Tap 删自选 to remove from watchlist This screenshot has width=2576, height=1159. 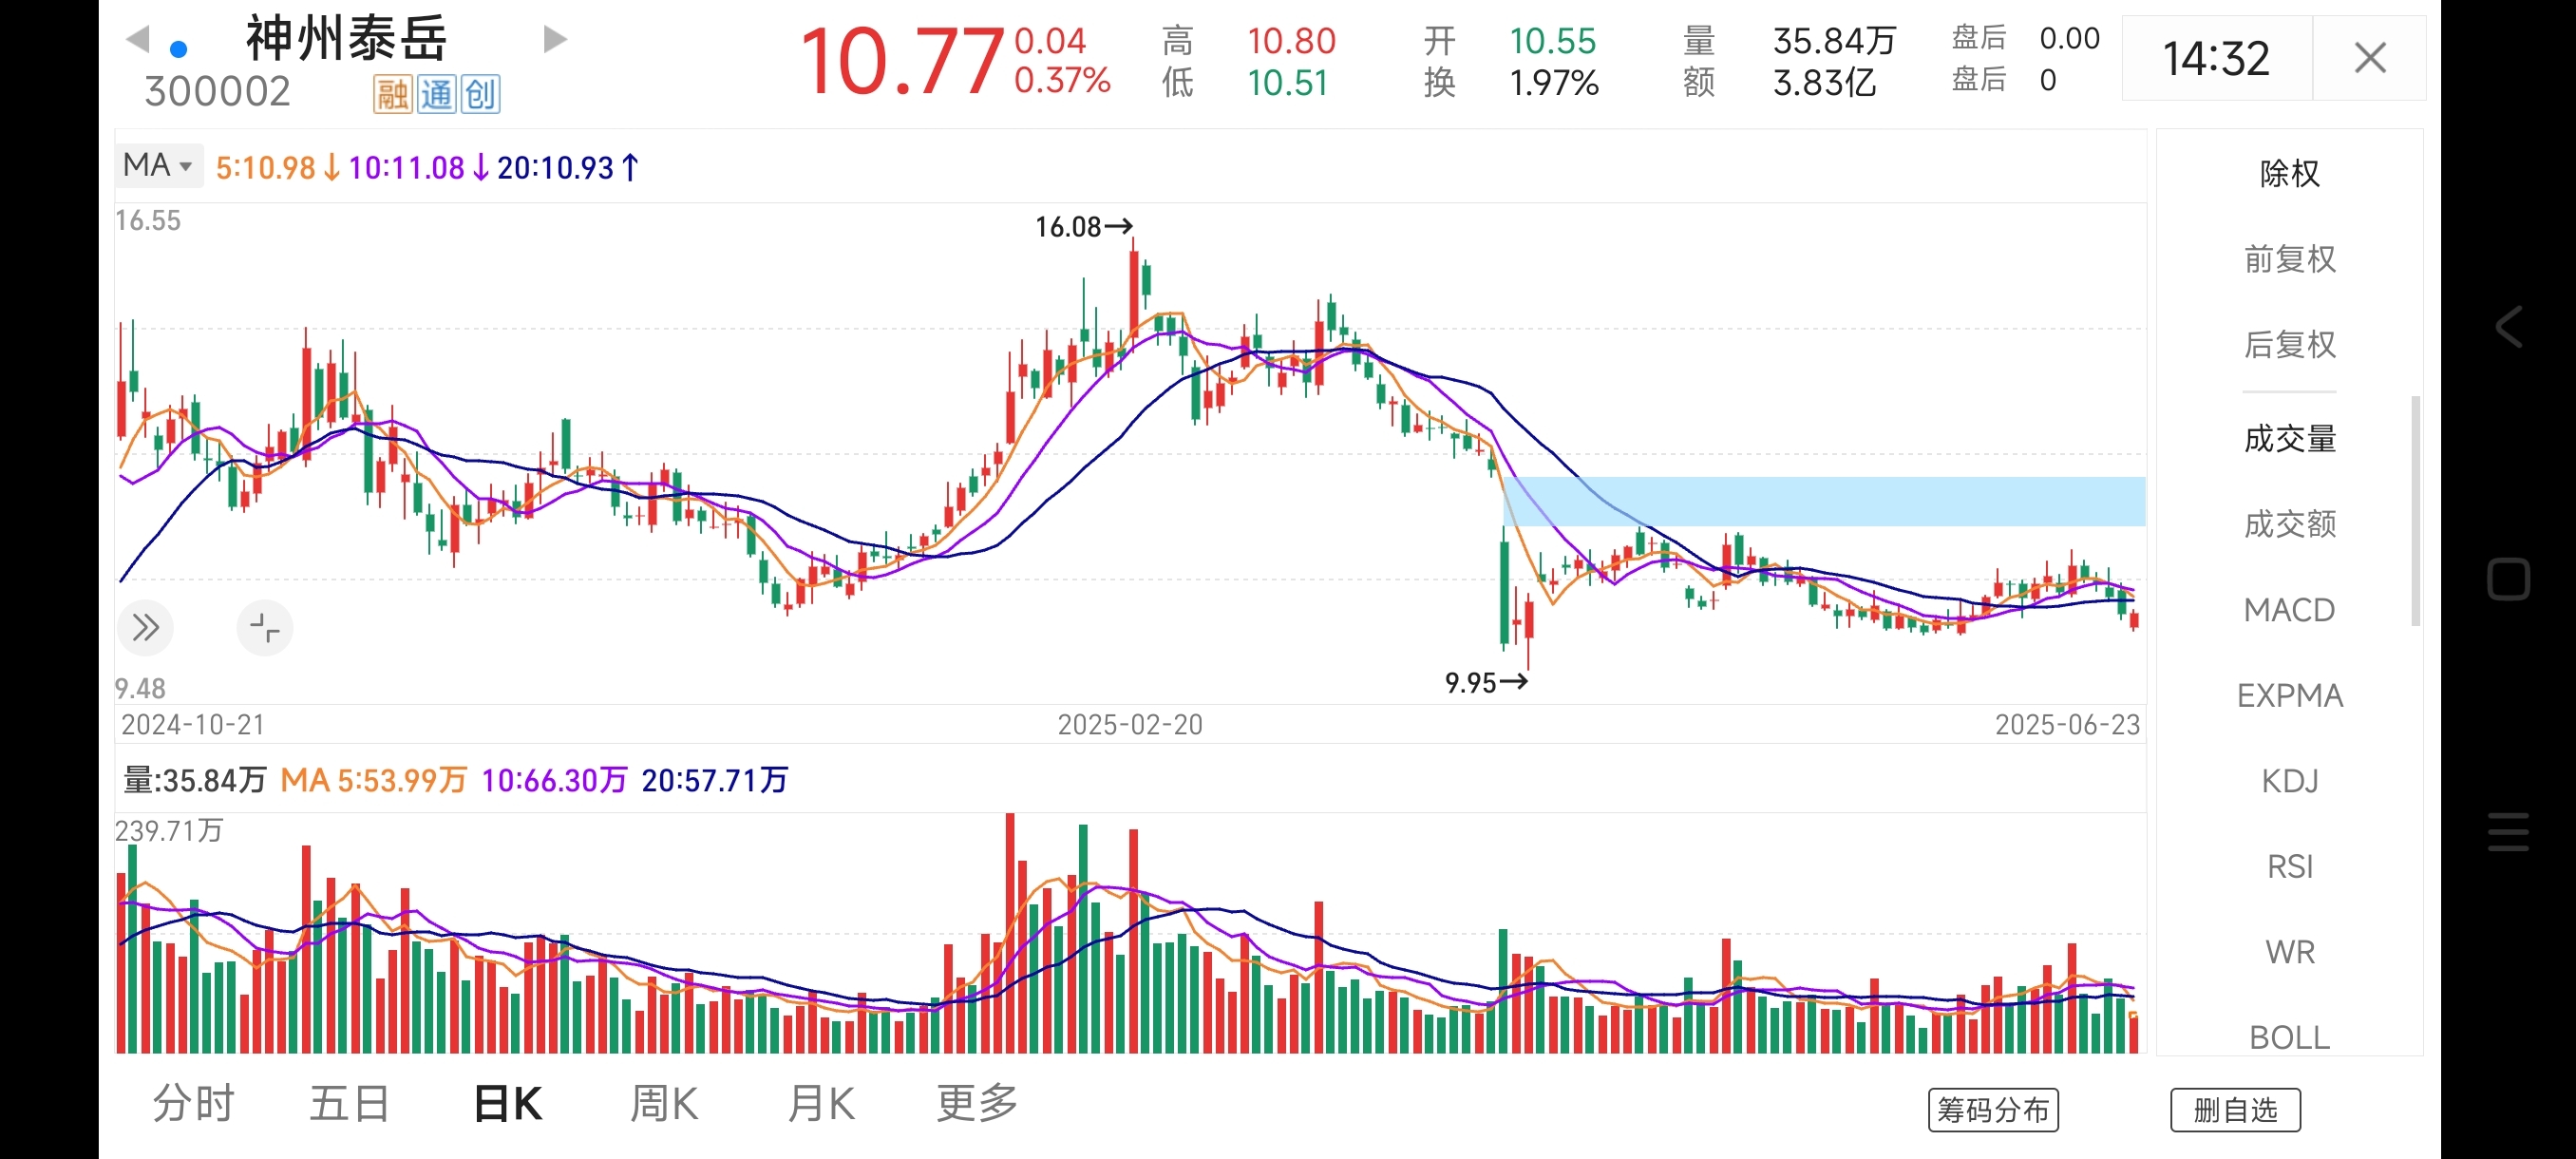[2235, 1110]
